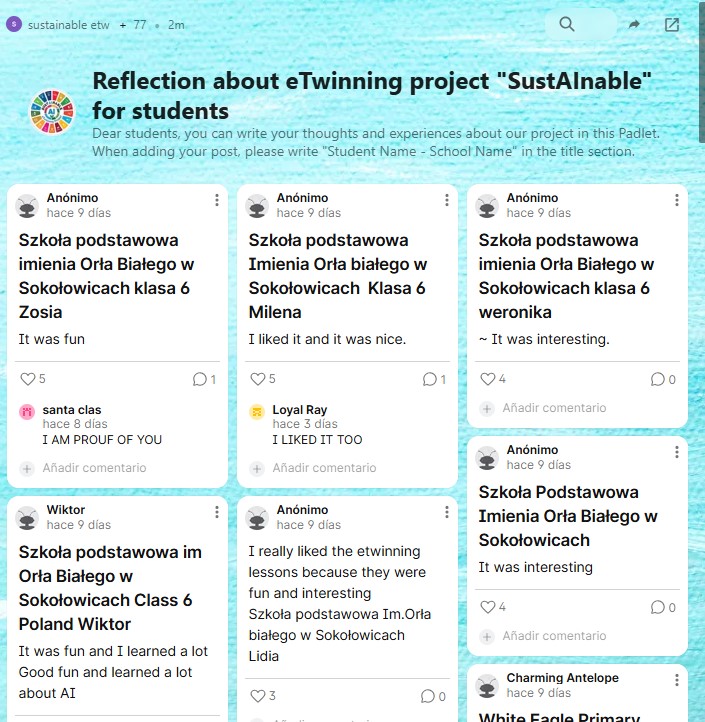Open the SustAInable project logo

(x=53, y=111)
